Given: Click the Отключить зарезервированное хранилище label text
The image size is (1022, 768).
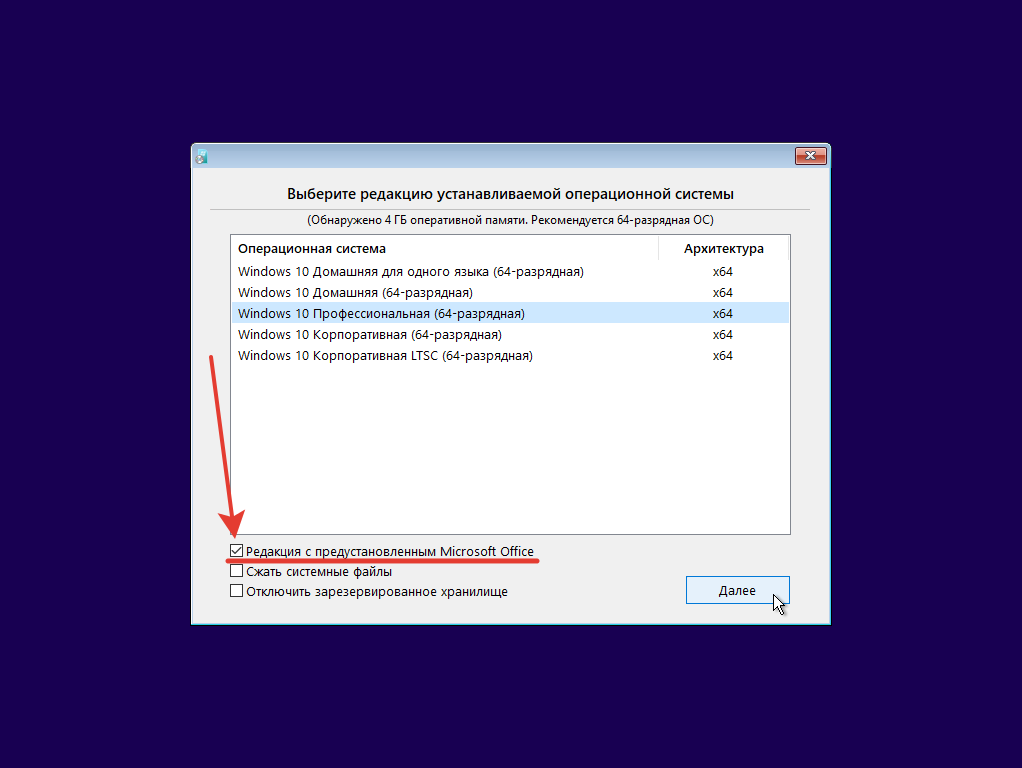Looking at the screenshot, I should (x=377, y=592).
